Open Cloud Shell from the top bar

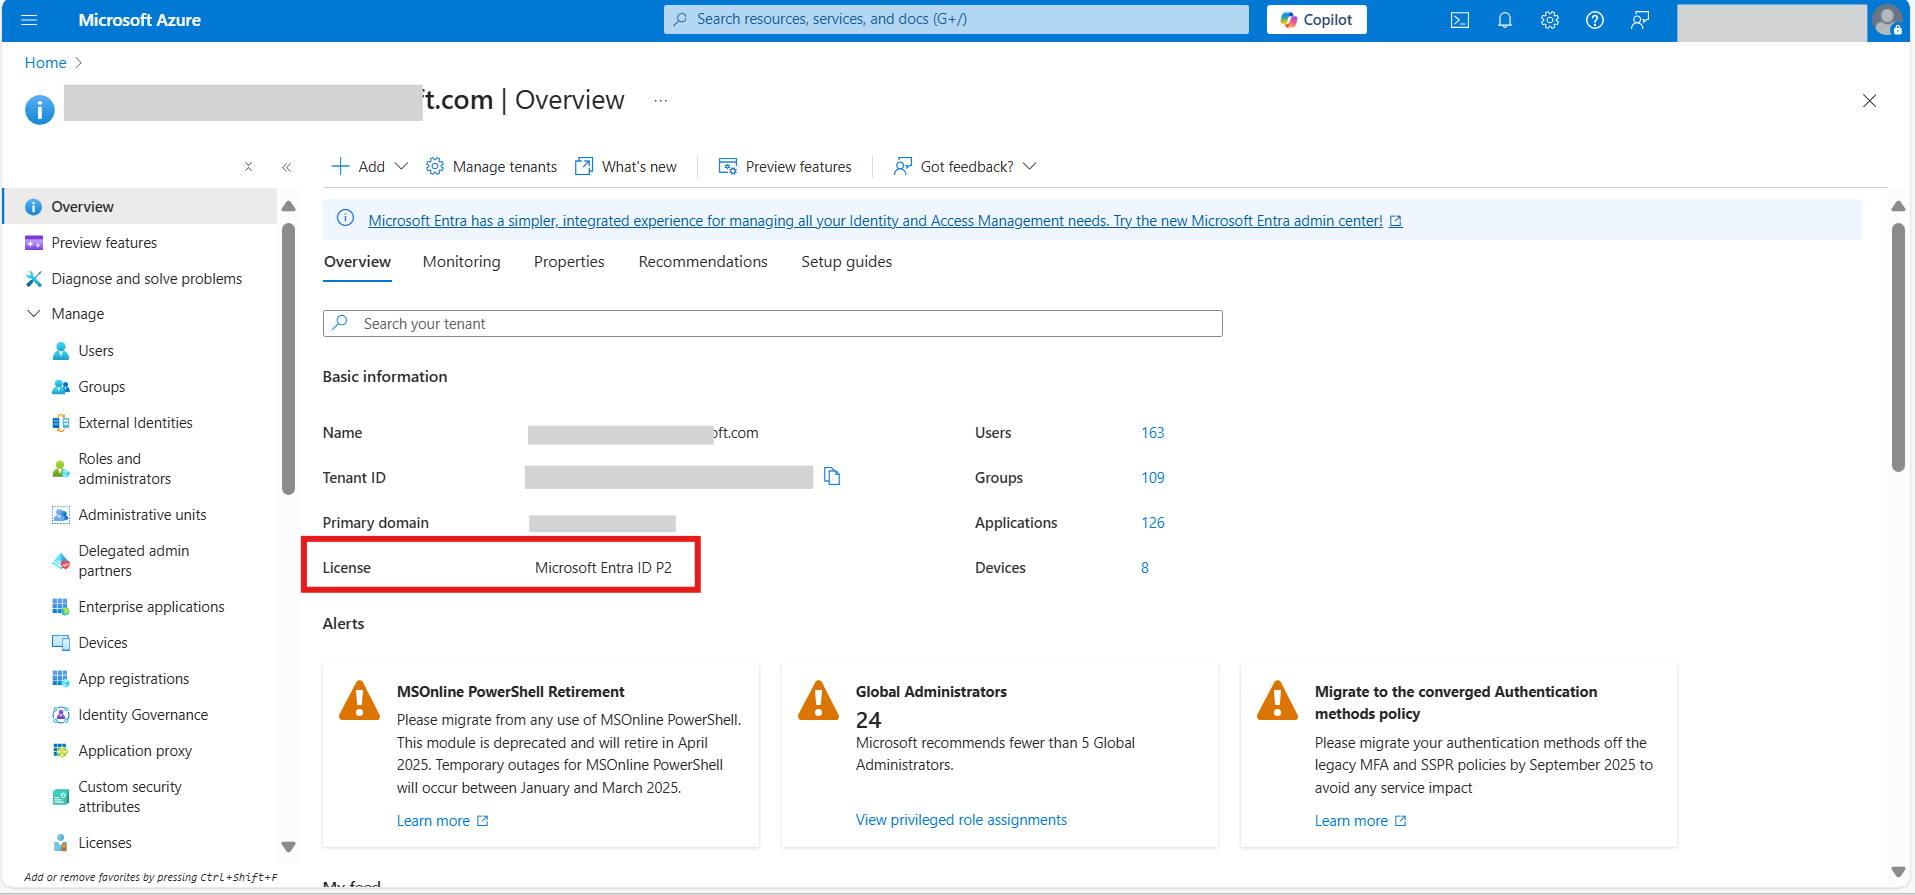(1460, 20)
